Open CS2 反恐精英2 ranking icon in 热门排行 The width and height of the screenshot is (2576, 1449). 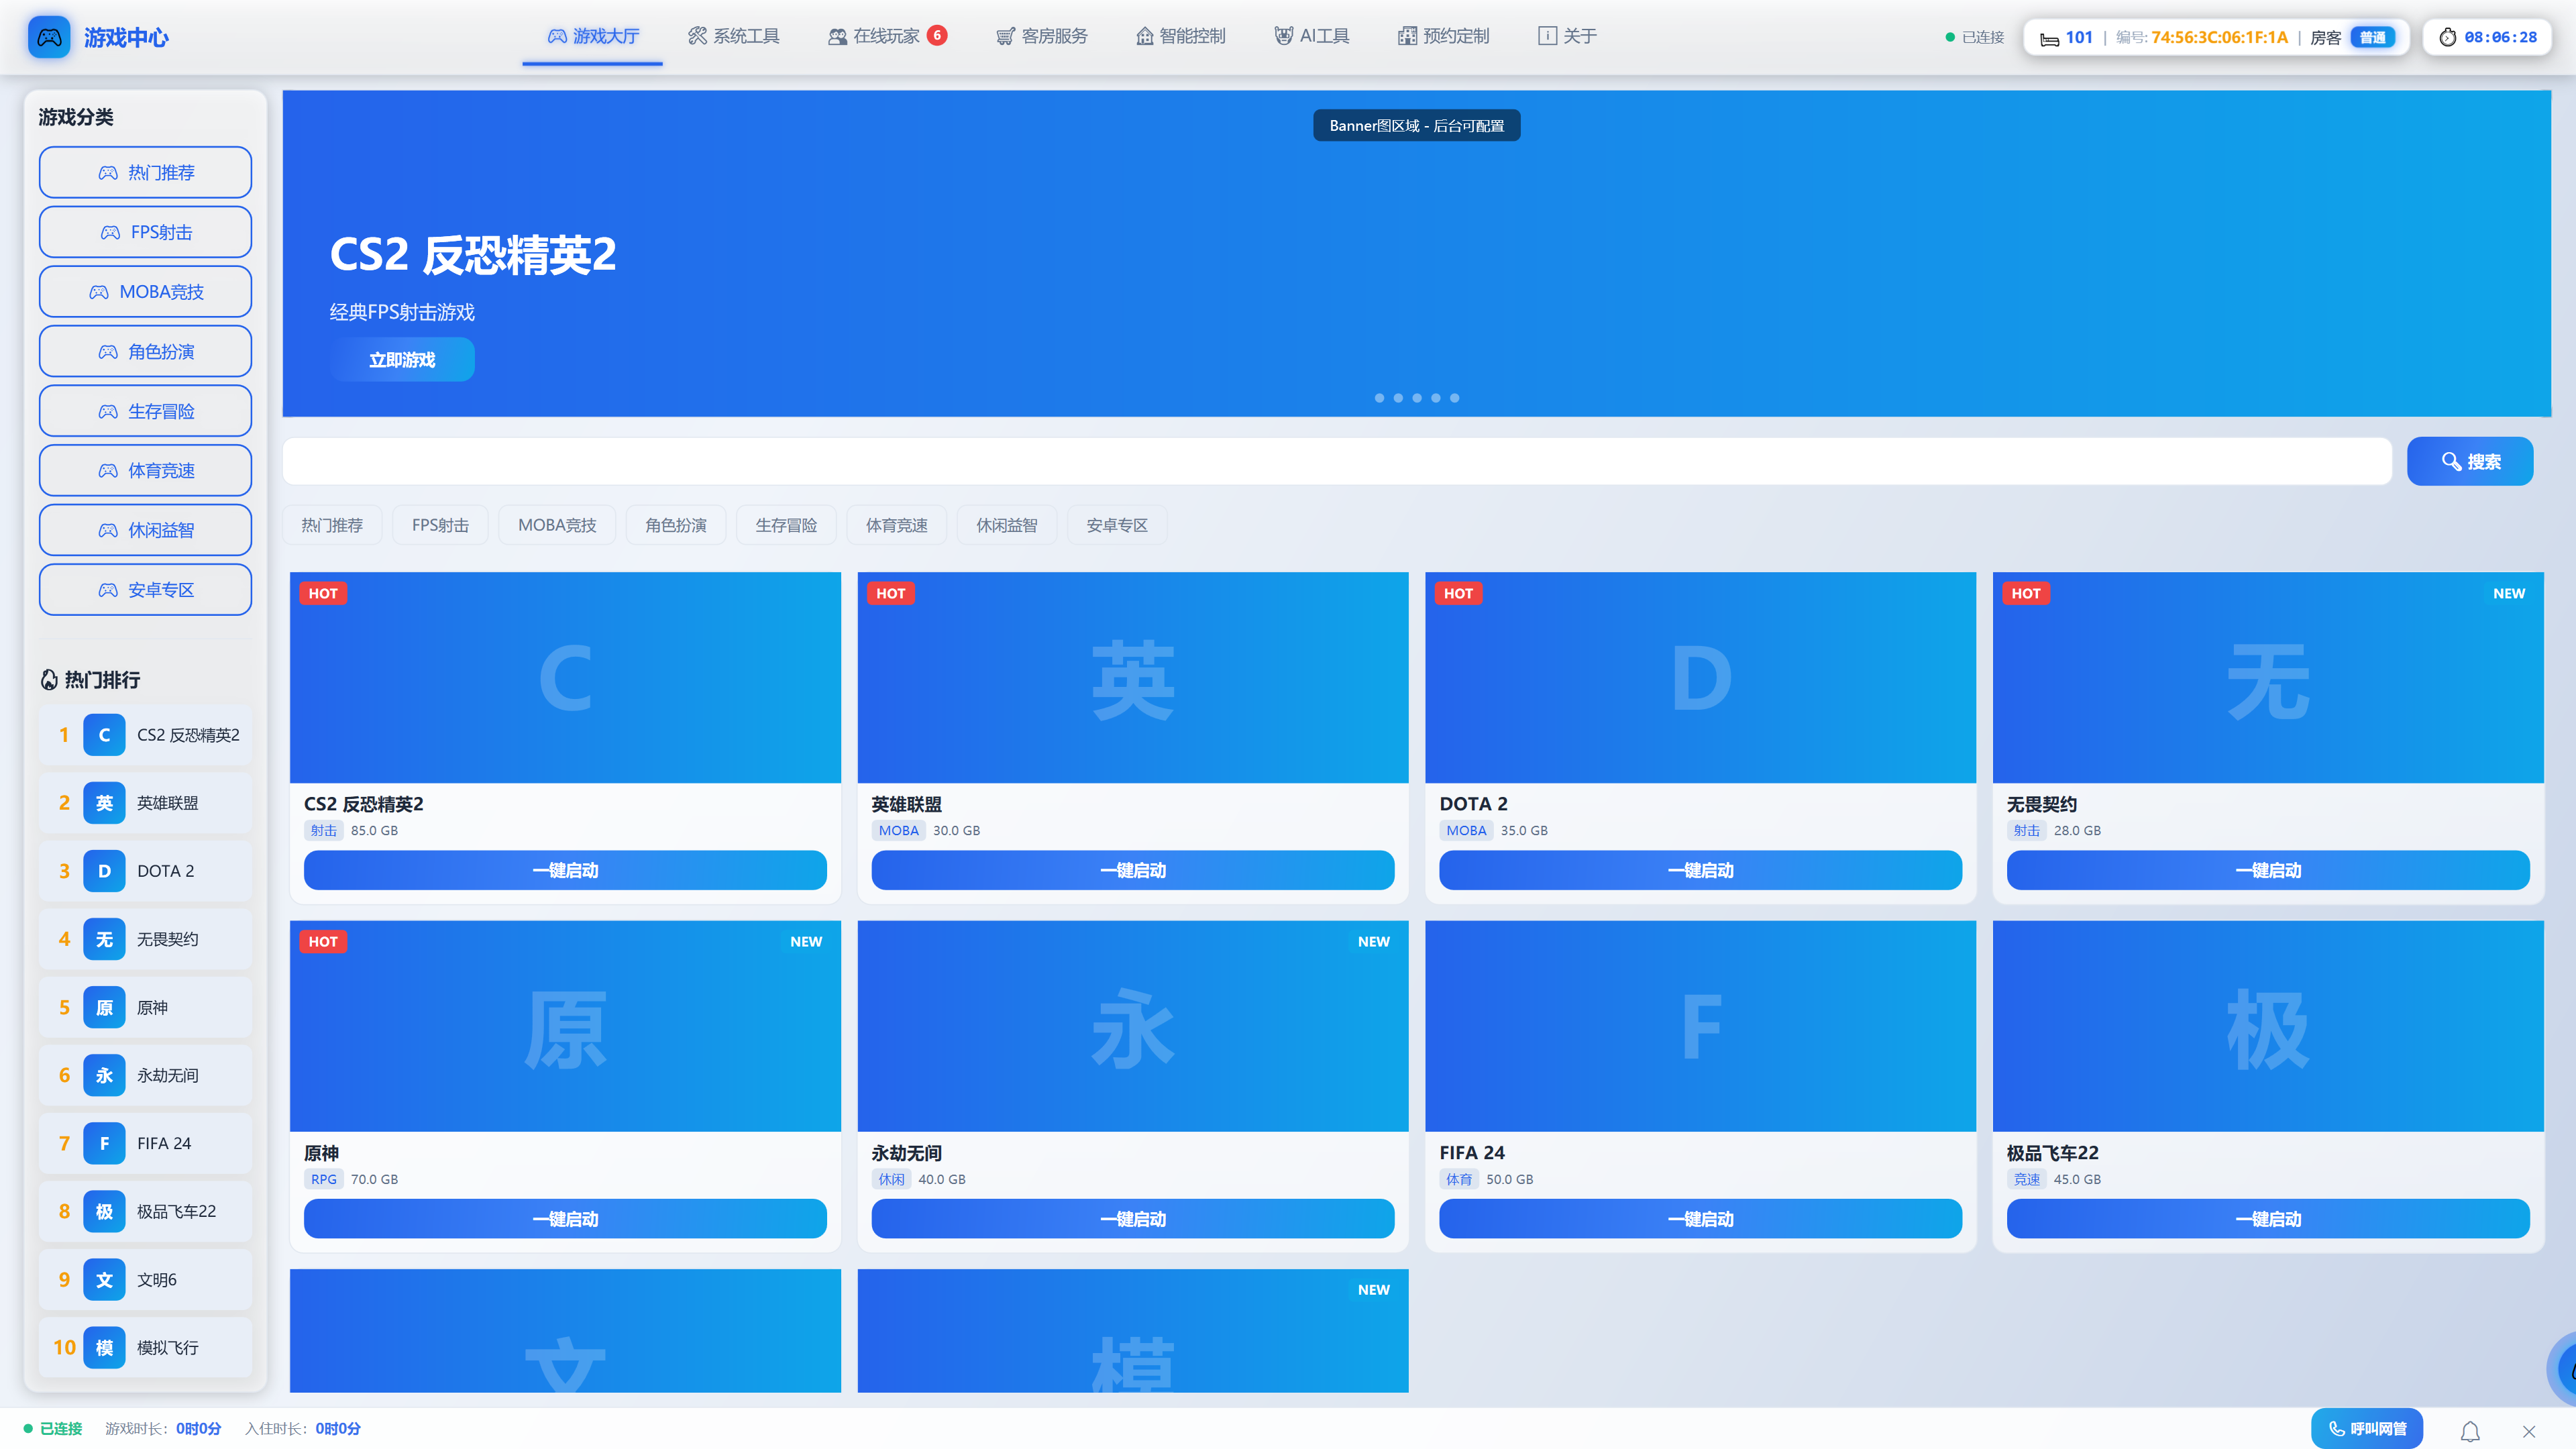pyautogui.click(x=104, y=735)
